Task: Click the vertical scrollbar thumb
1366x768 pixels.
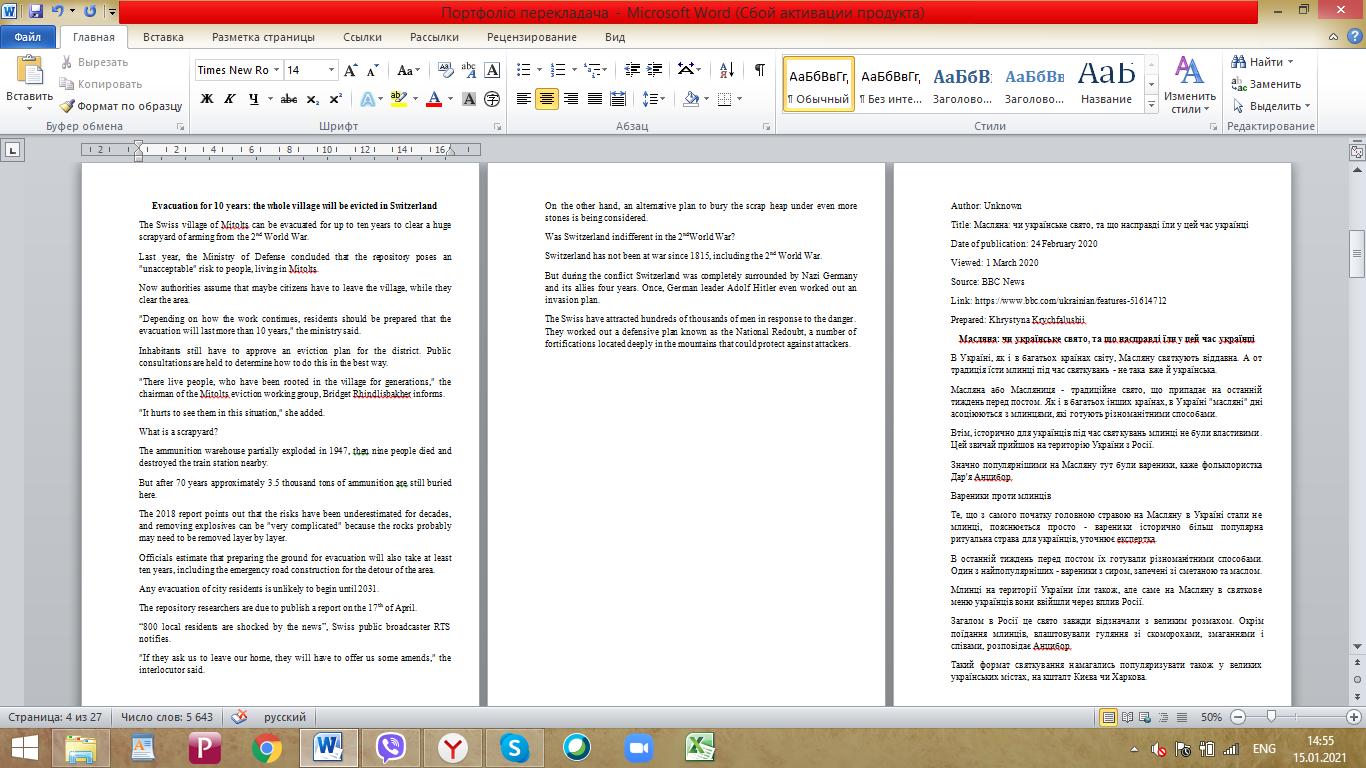Action: pyautogui.click(x=1357, y=253)
